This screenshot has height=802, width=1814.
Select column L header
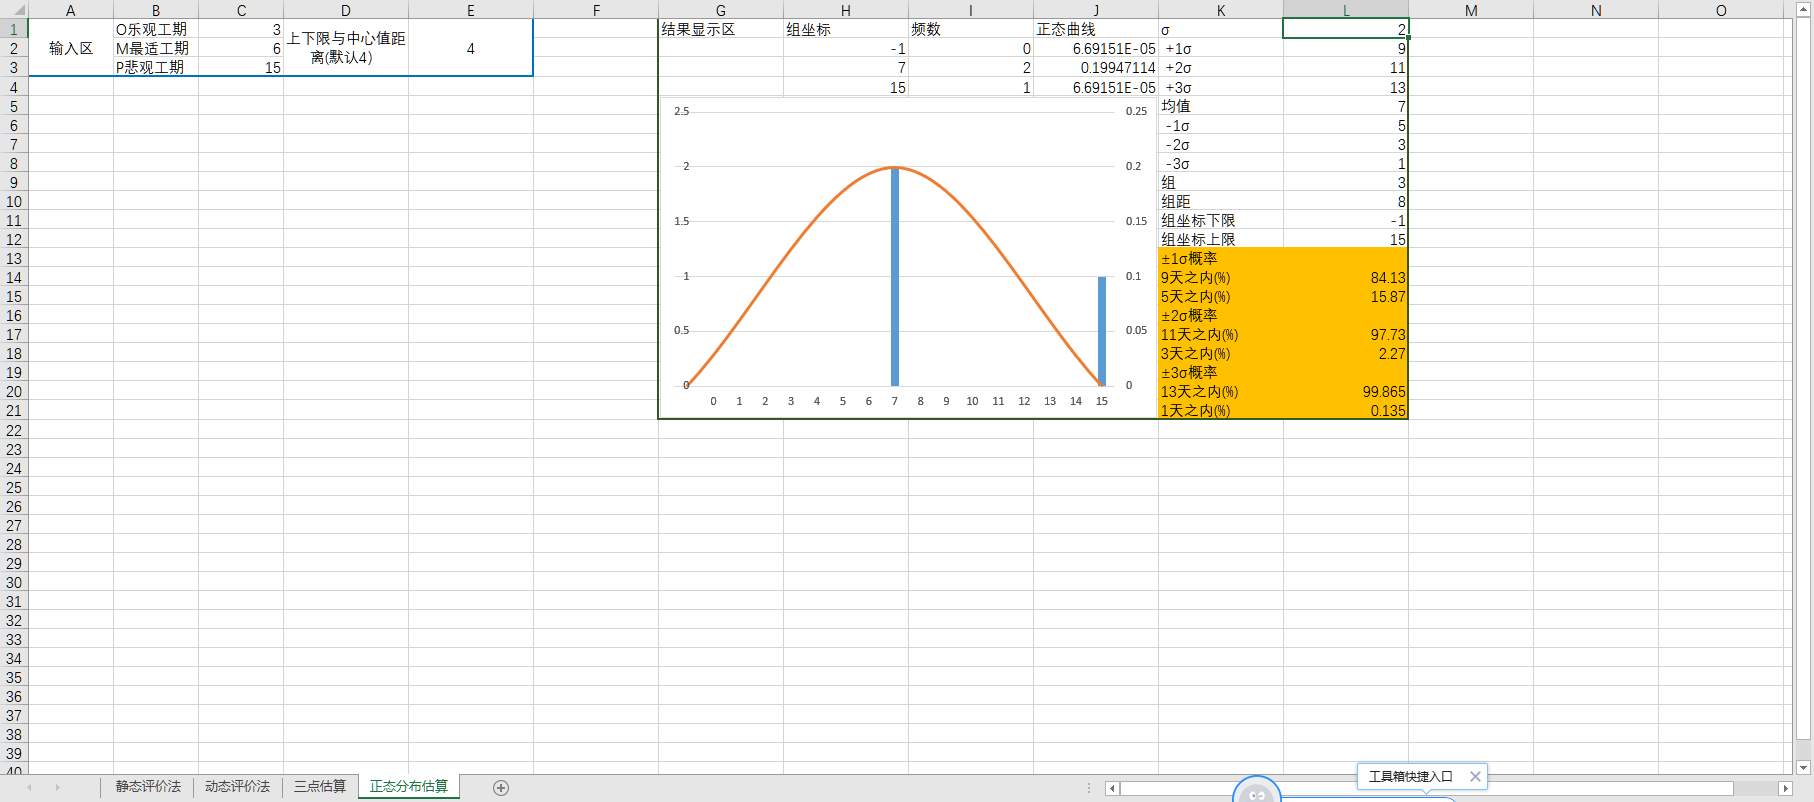coord(1346,11)
